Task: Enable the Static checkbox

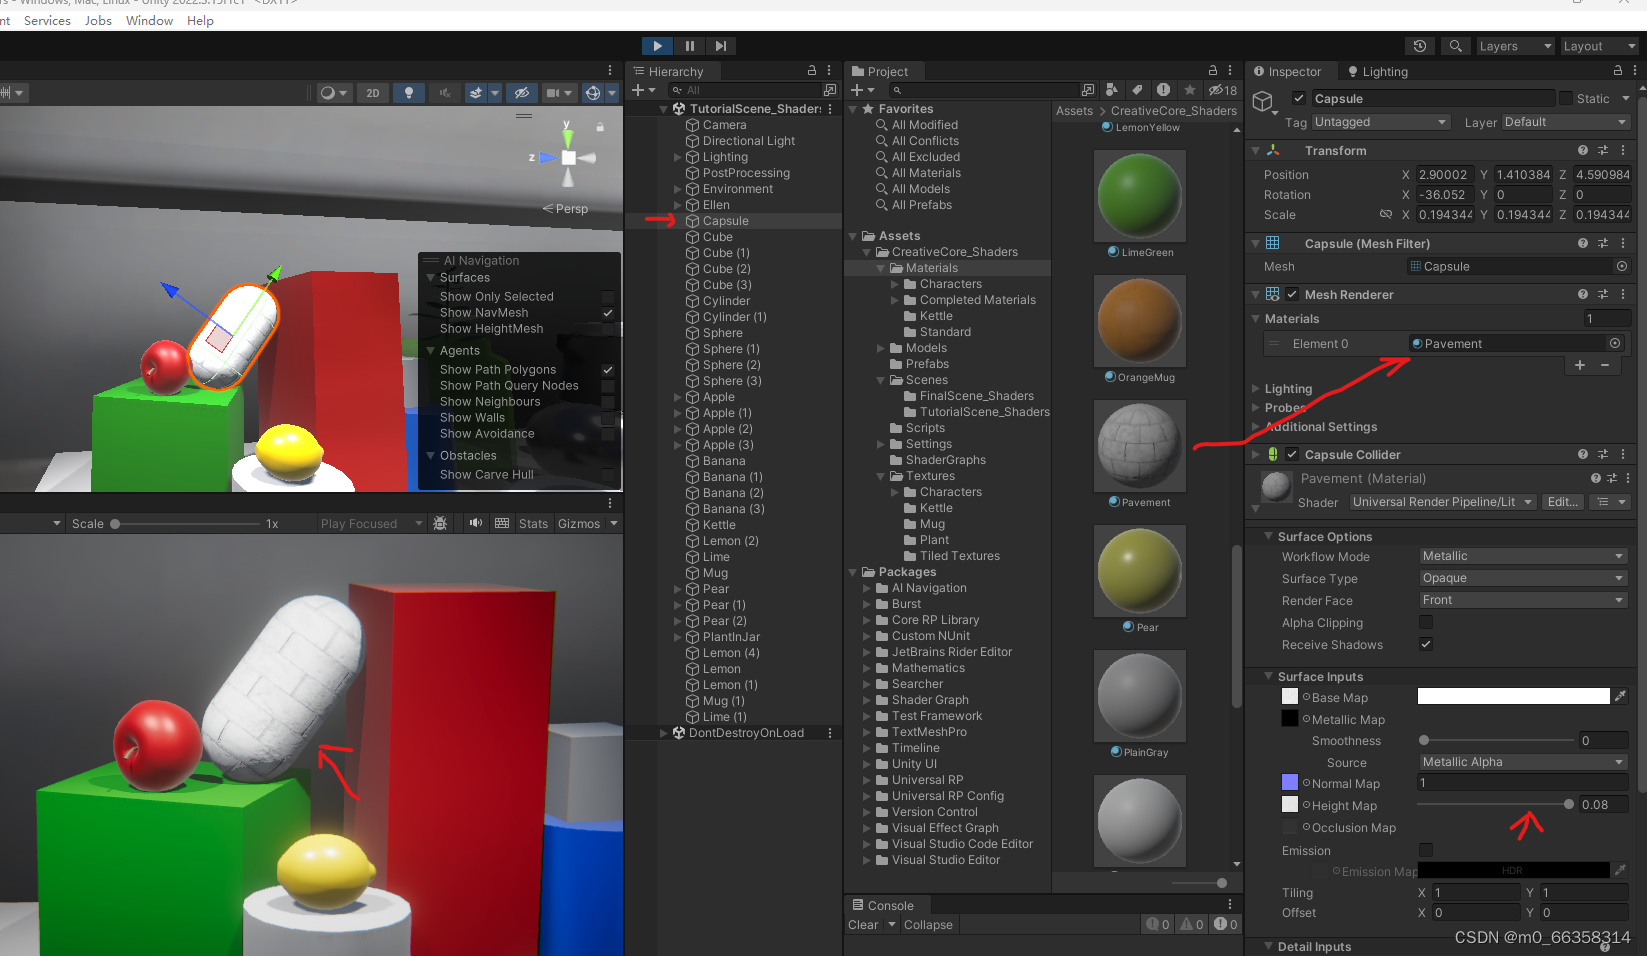Action: (1565, 98)
